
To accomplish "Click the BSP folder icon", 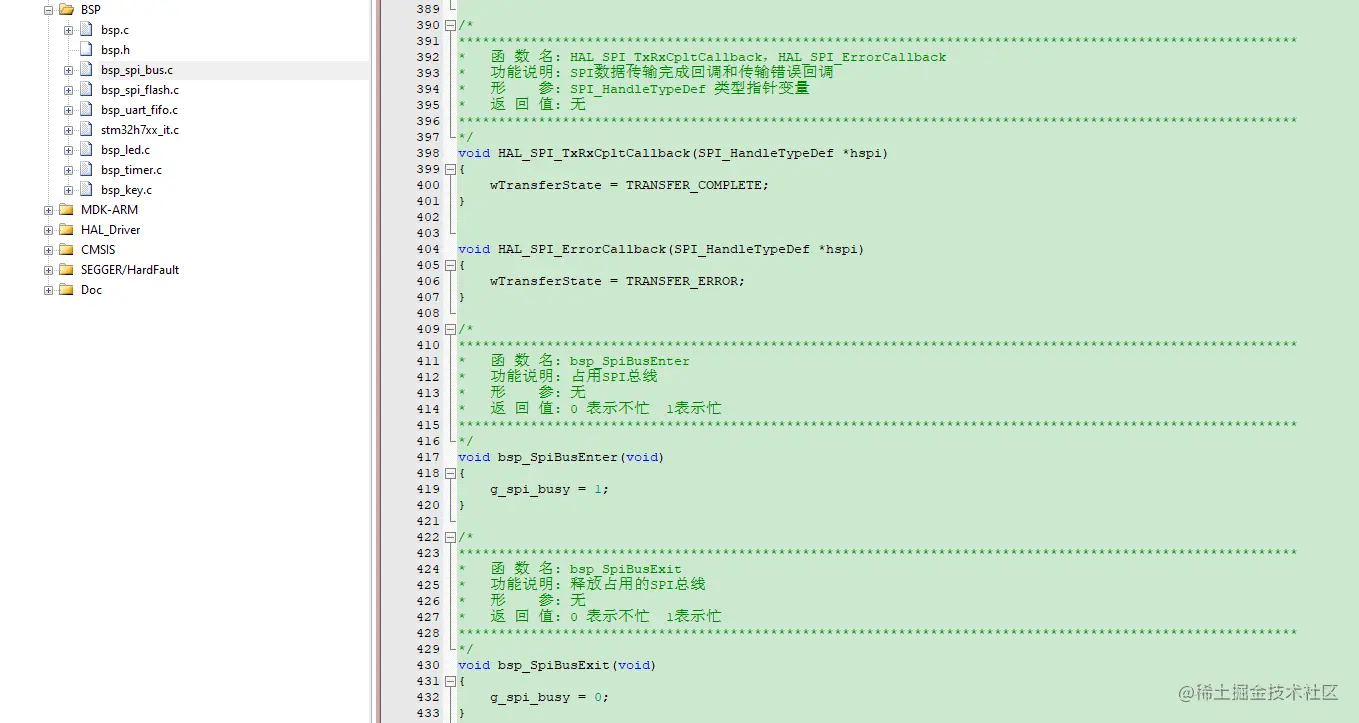I will click(66, 10).
